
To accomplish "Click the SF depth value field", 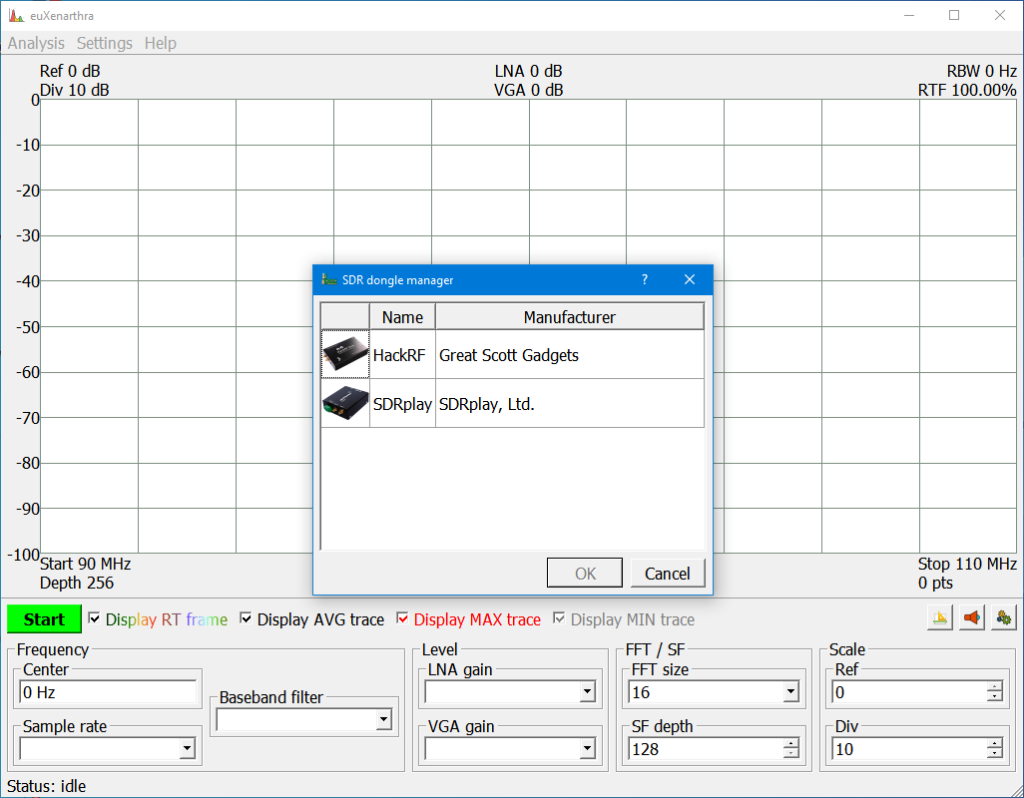I will [x=705, y=749].
